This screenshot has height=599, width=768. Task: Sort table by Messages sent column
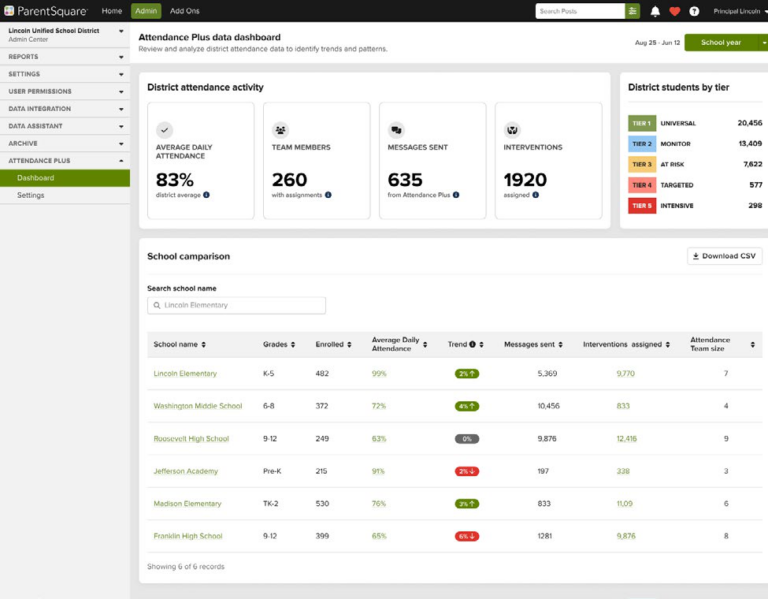coord(533,344)
